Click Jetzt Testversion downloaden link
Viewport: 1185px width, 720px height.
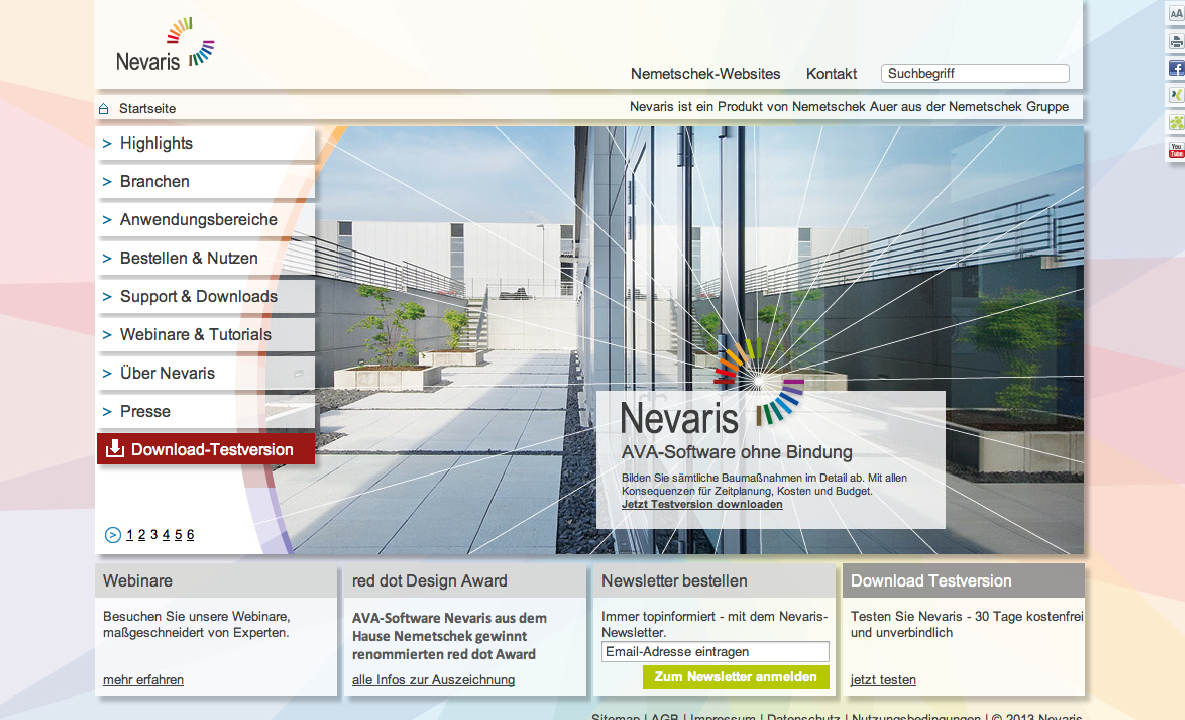click(x=702, y=505)
